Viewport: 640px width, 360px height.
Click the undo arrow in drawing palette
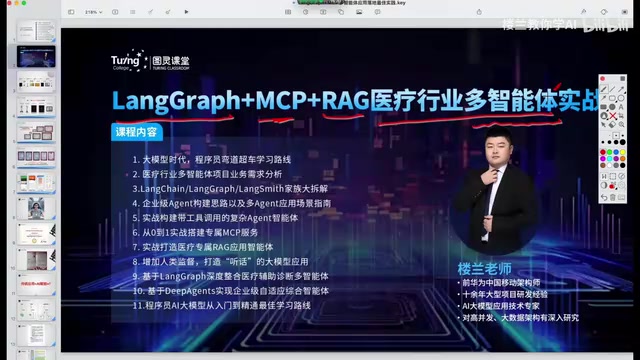coord(604,198)
